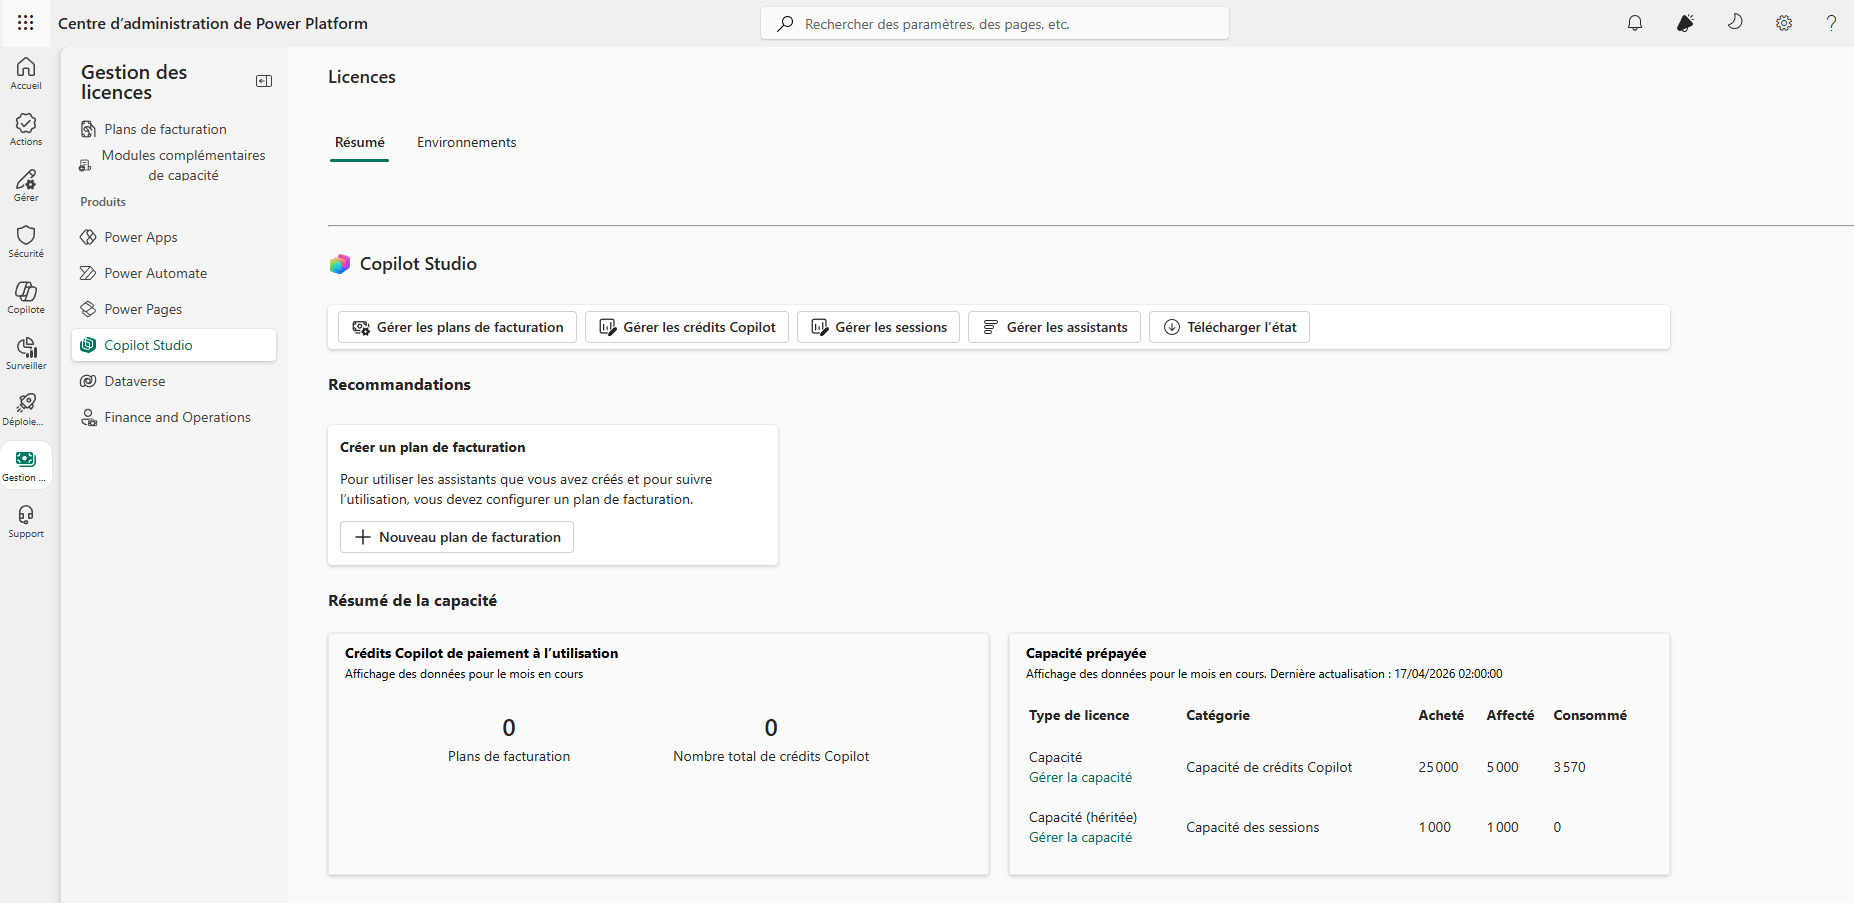This screenshot has width=1854, height=903.
Task: Select the Résumé tab
Action: point(359,142)
